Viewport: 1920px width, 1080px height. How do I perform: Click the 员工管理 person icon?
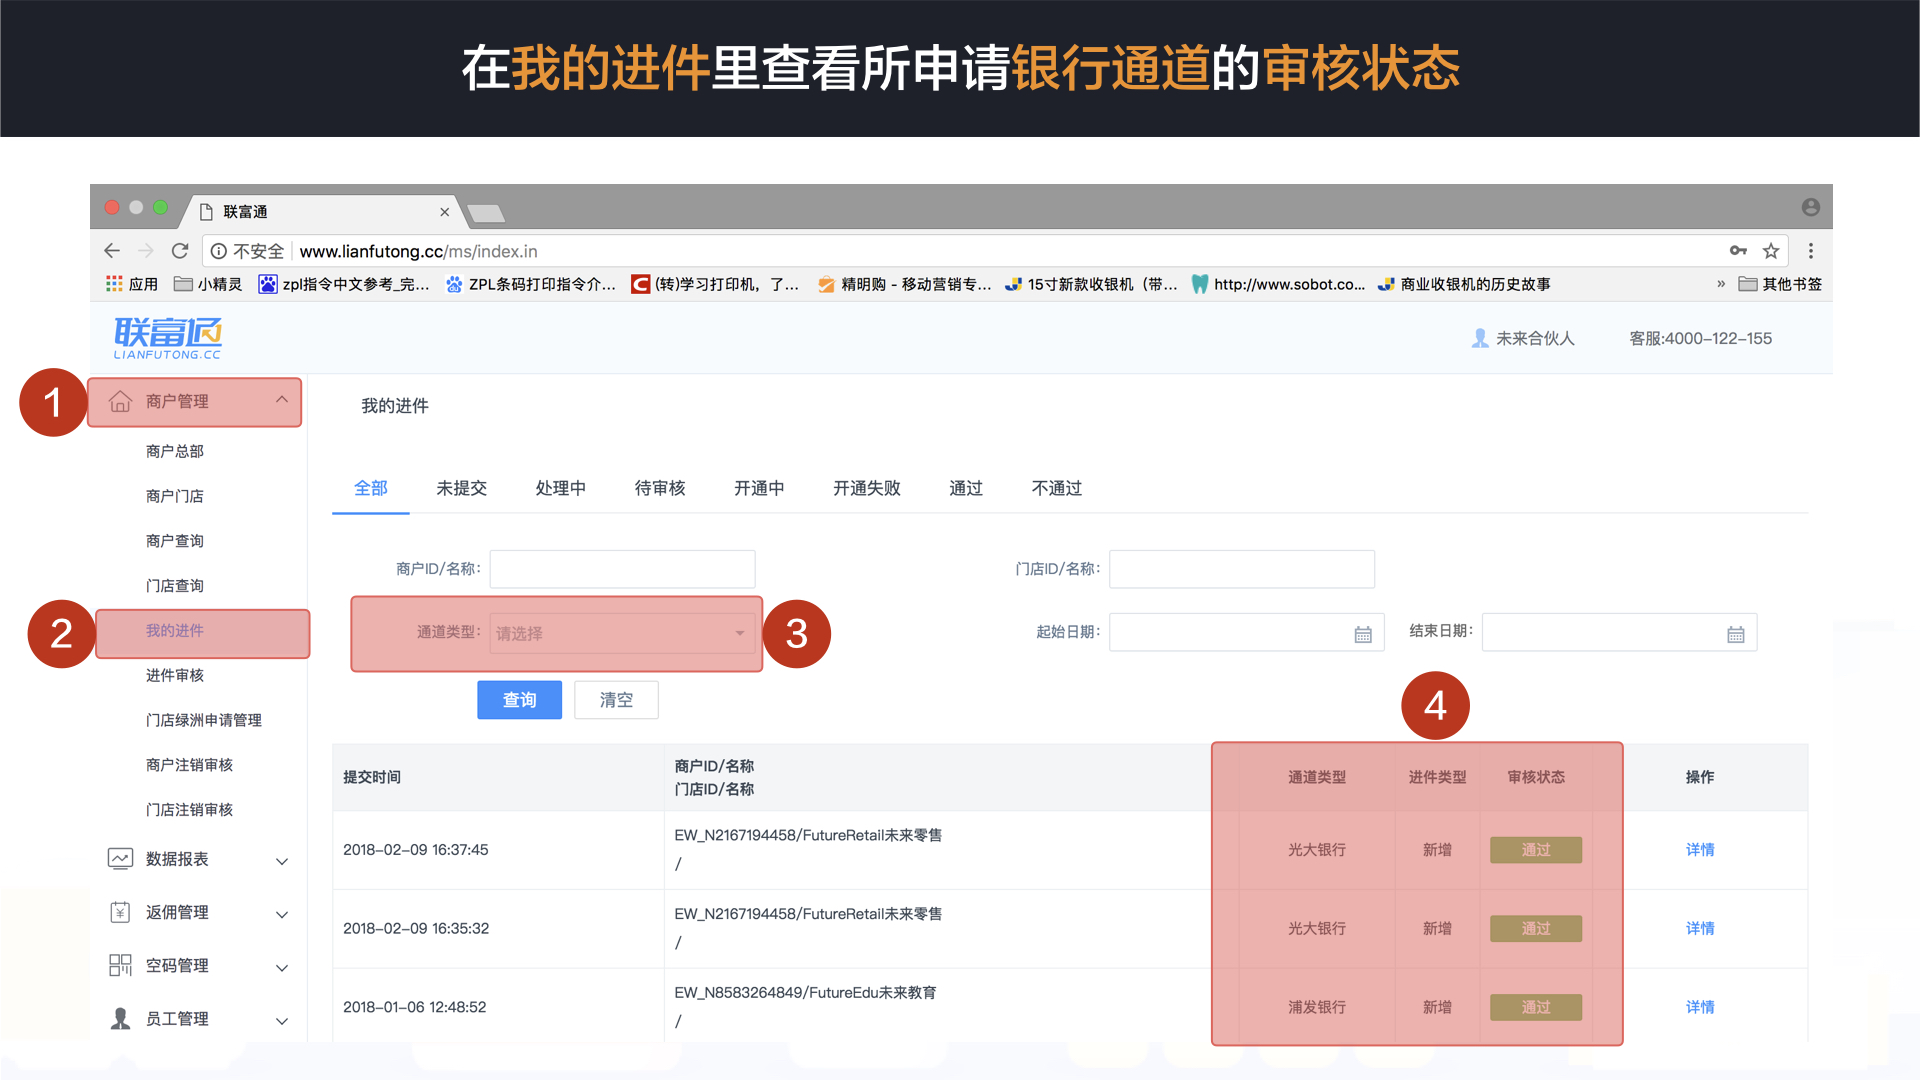[120, 1018]
